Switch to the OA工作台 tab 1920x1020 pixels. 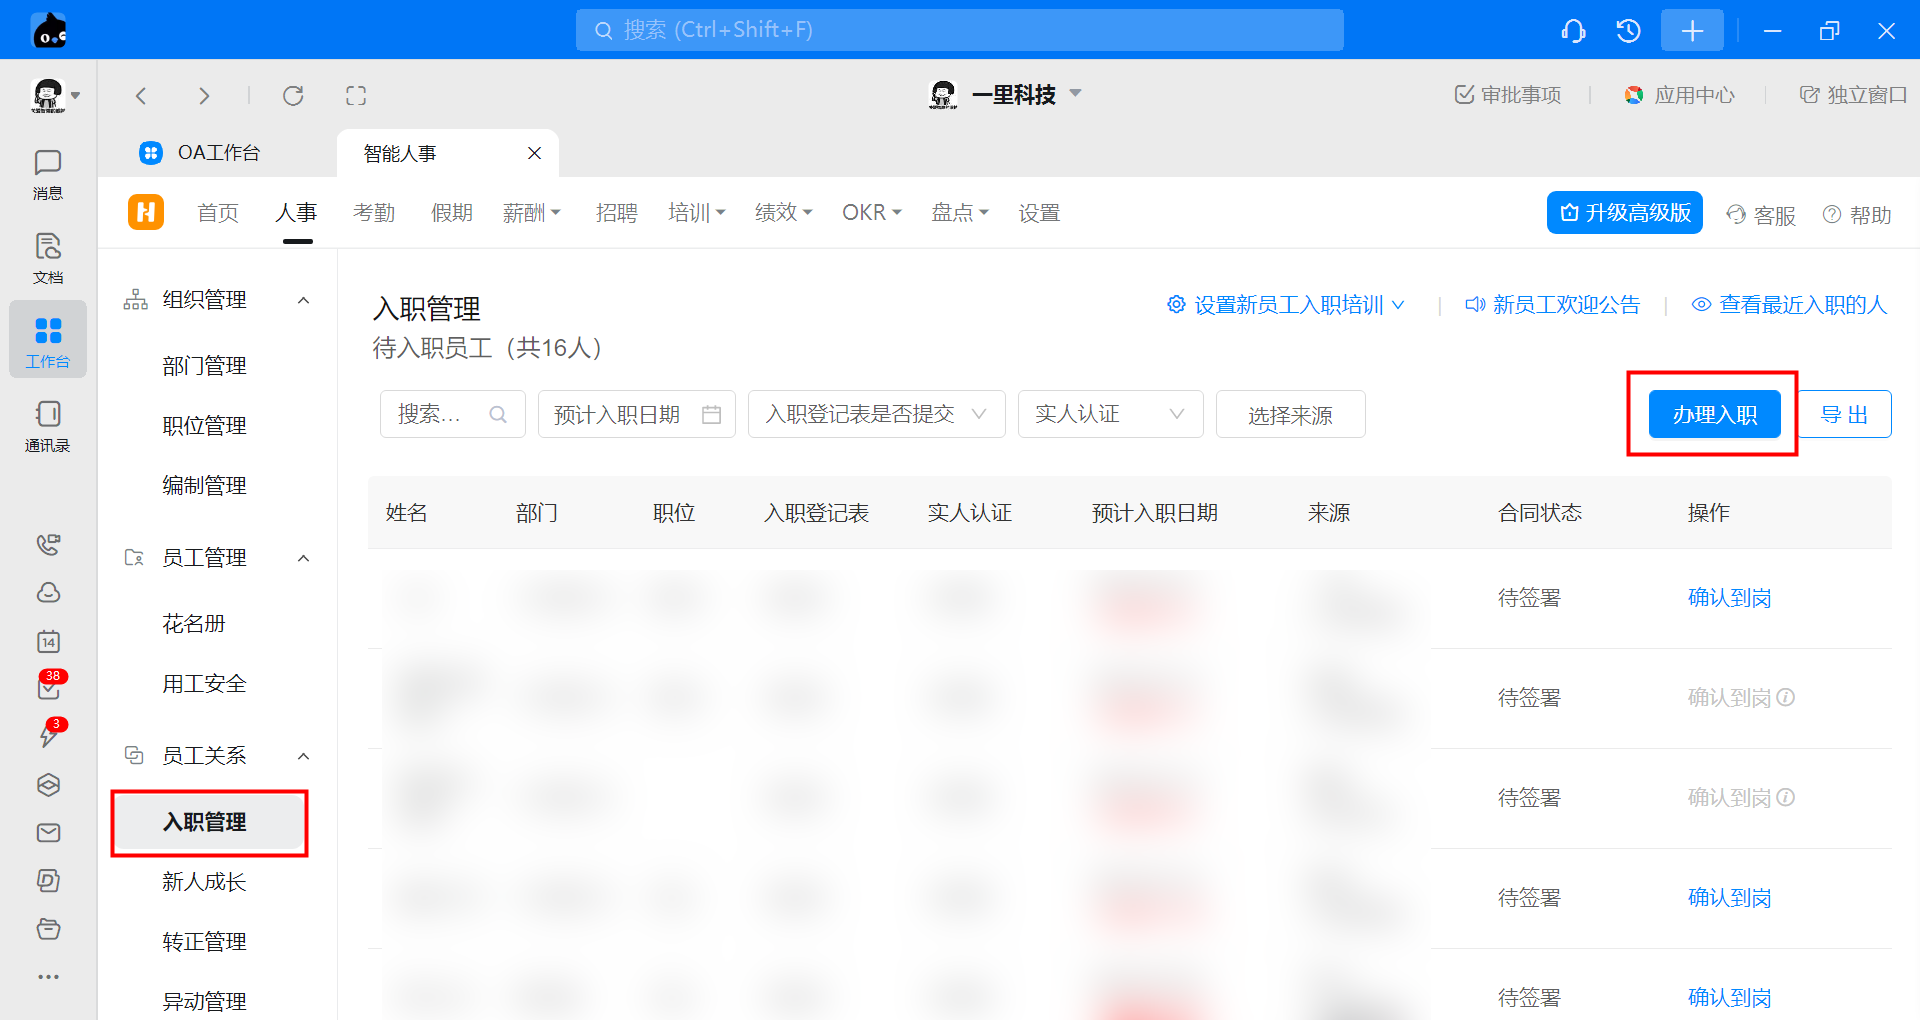[x=218, y=153]
